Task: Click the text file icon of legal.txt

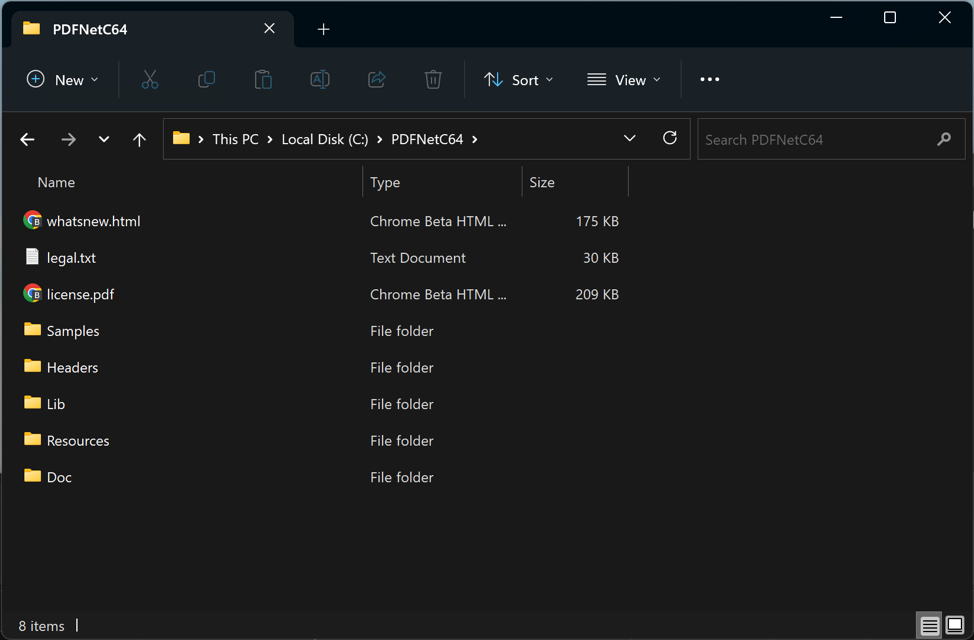Action: tap(32, 257)
